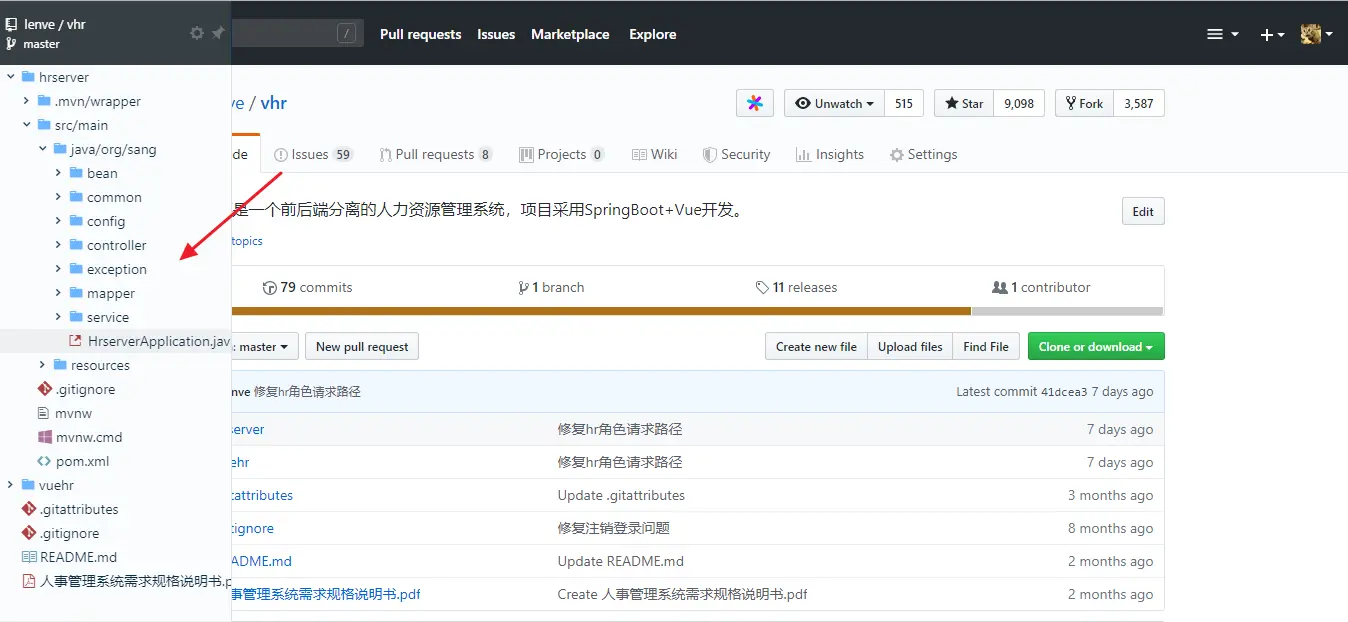Open Unwatch notifications dropdown
1348x622 pixels.
click(835, 103)
